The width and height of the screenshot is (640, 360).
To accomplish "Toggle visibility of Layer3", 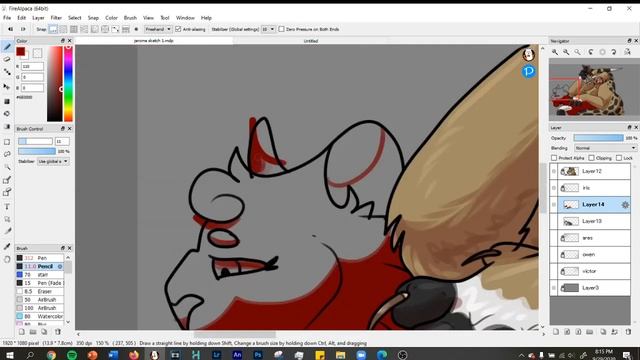I will tap(554, 288).
